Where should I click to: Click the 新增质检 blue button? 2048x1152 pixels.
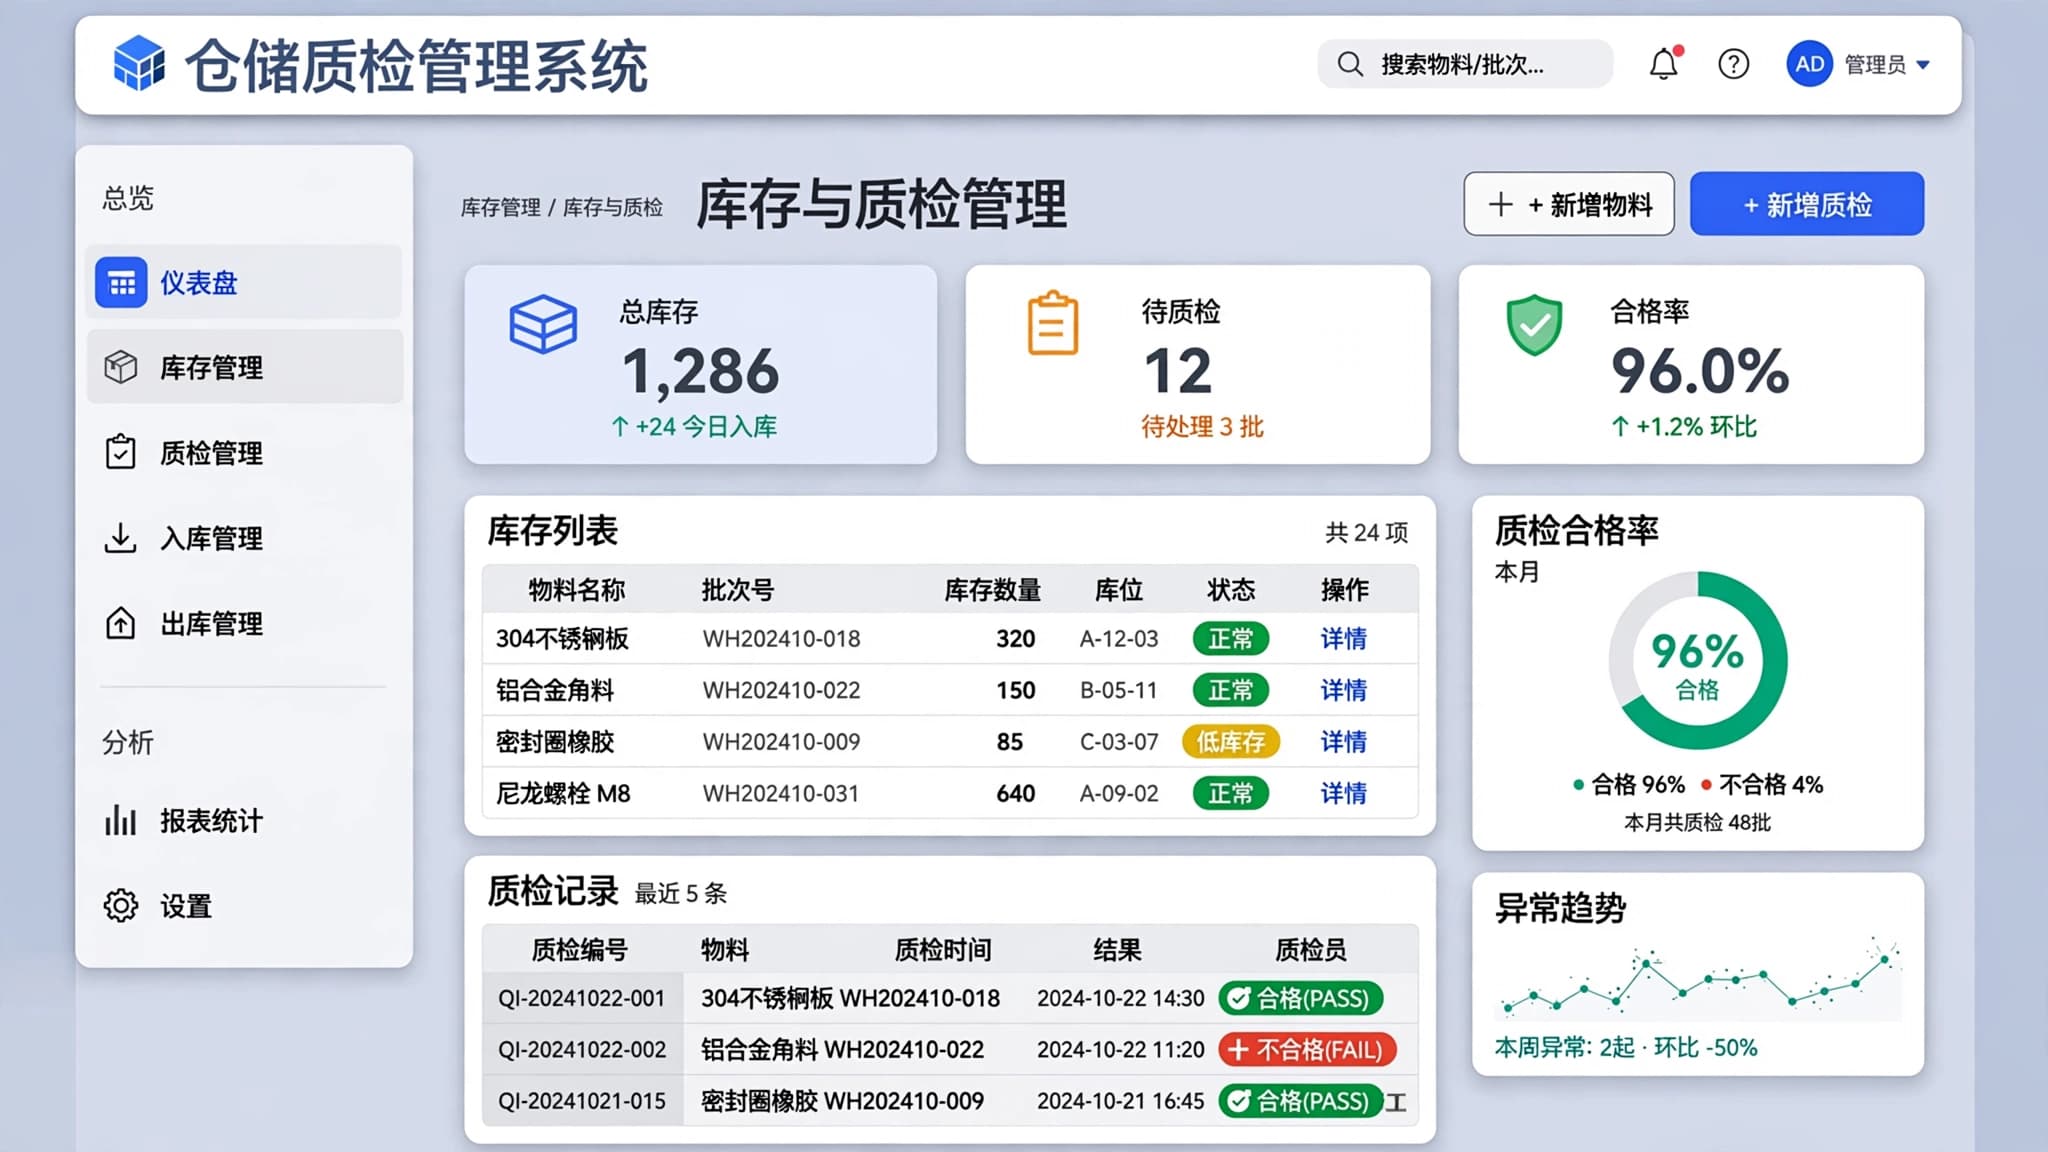pyautogui.click(x=1806, y=204)
